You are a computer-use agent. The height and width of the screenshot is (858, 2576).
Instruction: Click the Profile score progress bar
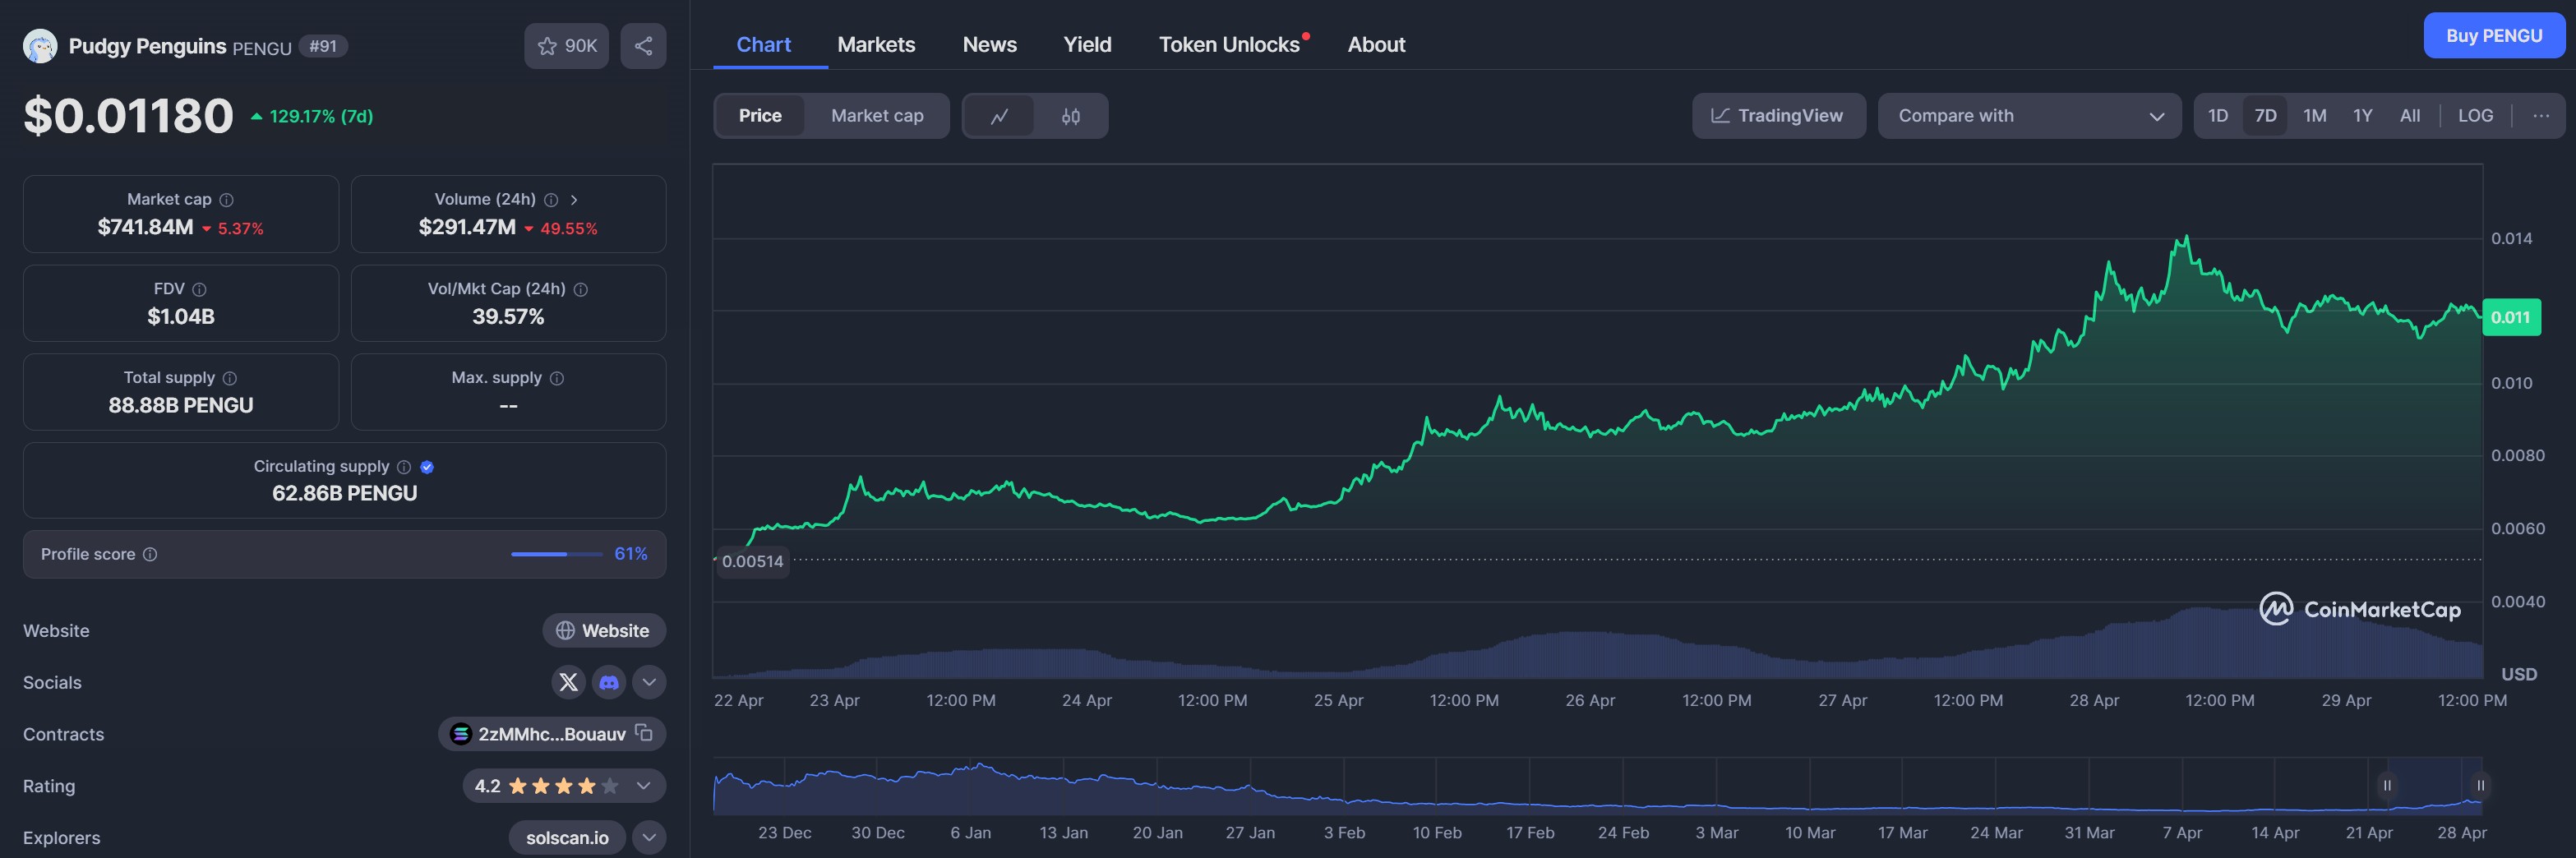pos(557,554)
